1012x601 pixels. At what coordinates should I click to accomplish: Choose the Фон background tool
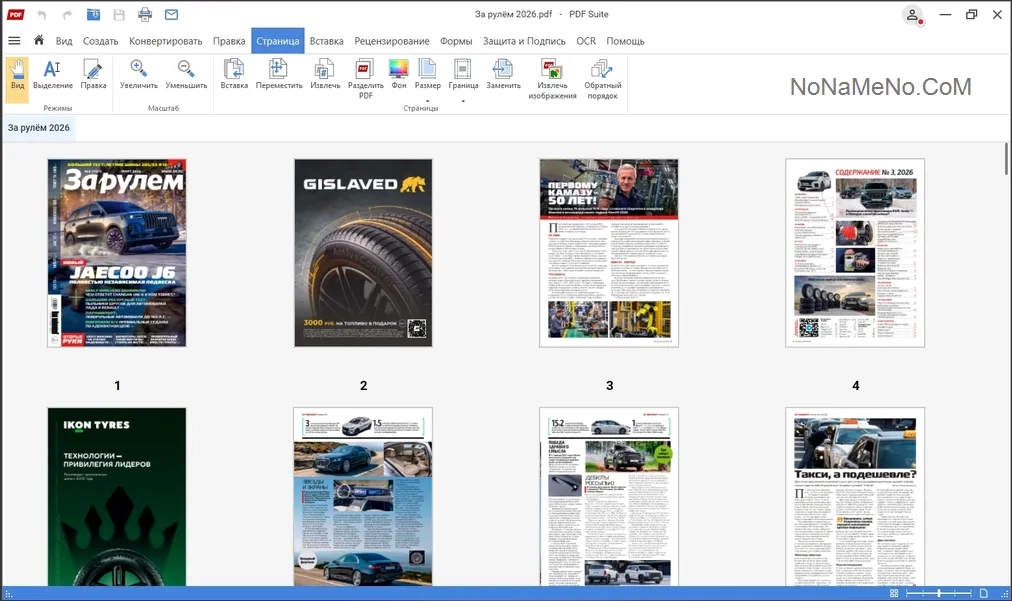[x=399, y=74]
